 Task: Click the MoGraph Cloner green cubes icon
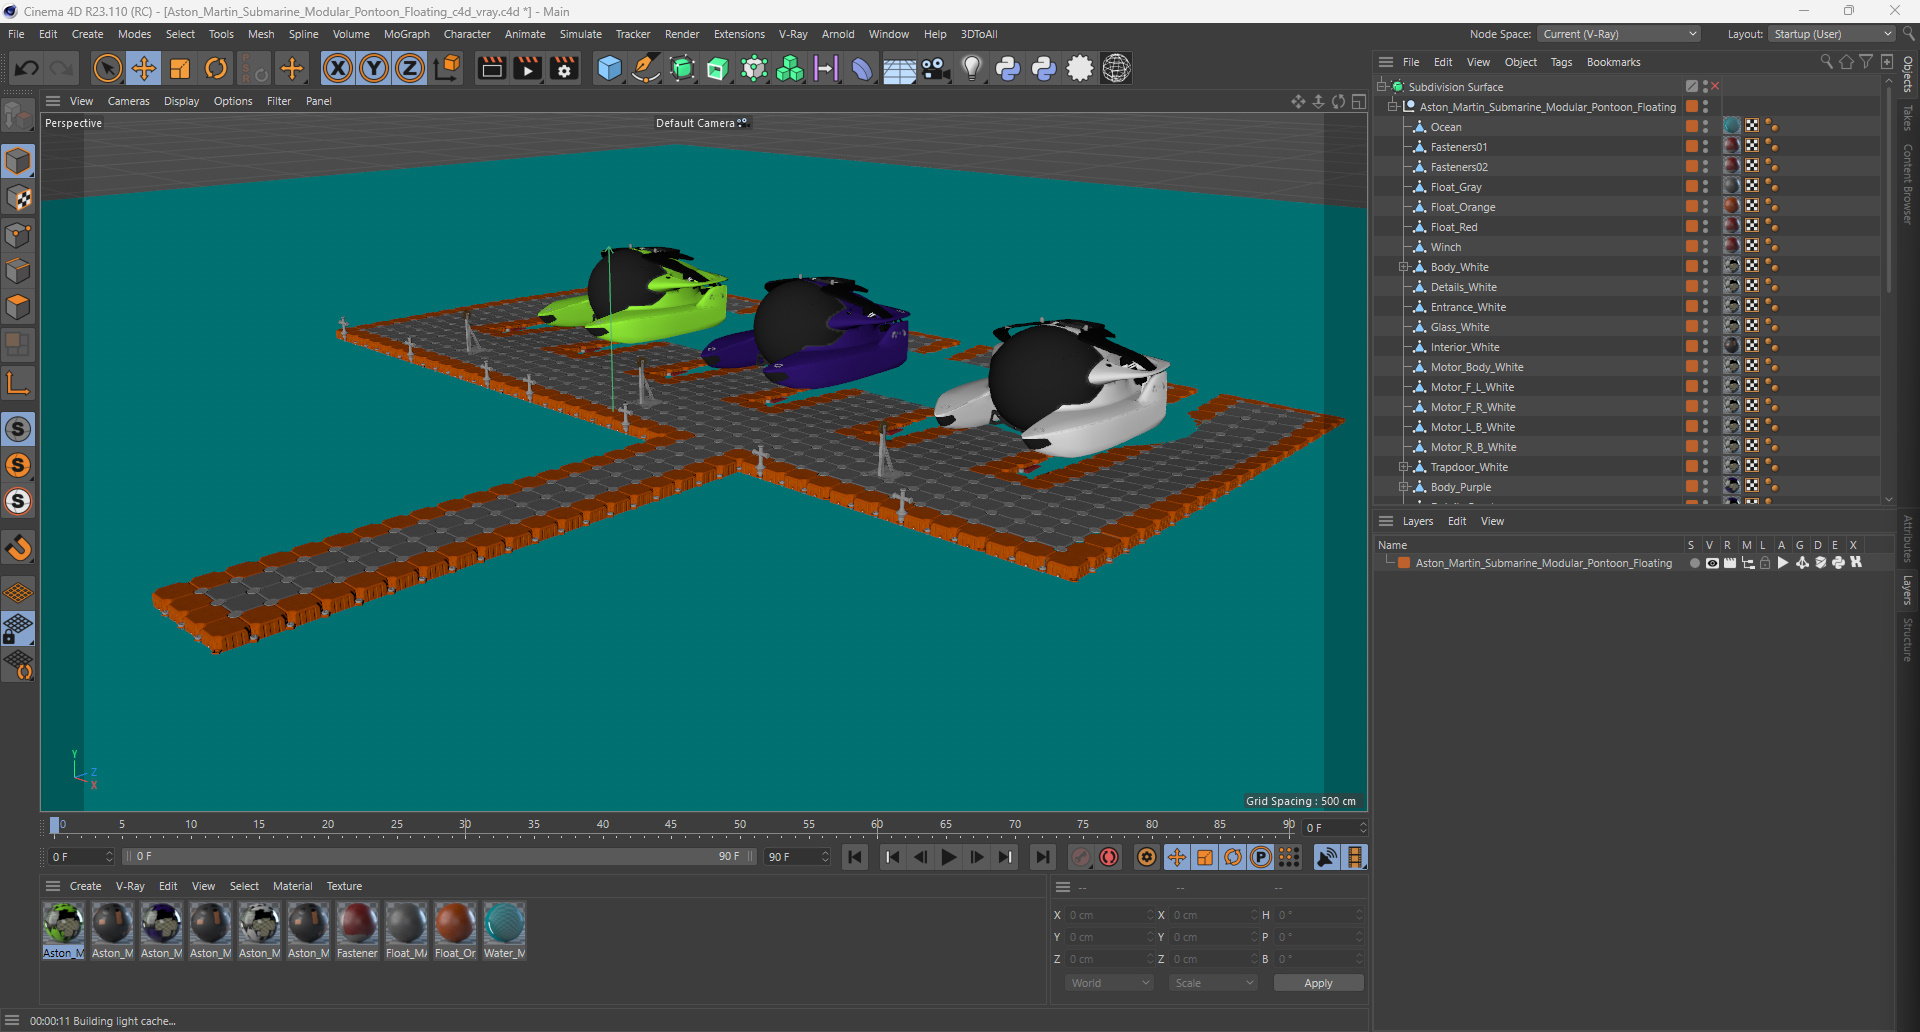(x=790, y=68)
